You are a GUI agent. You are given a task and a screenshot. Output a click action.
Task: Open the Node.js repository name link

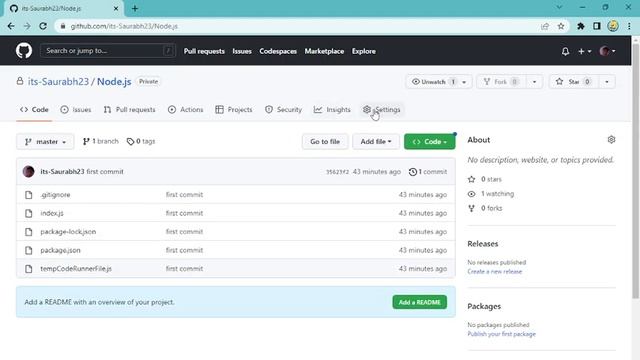tap(114, 82)
